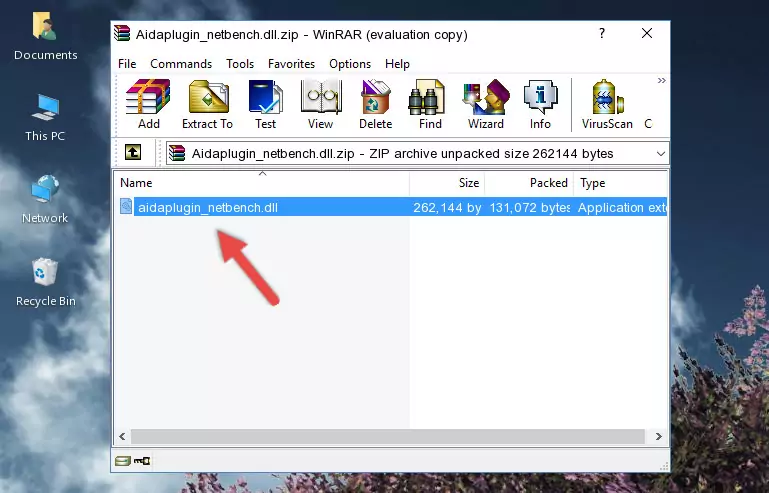769x493 pixels.
Task: Click the 262,144 size value
Action: point(447,208)
